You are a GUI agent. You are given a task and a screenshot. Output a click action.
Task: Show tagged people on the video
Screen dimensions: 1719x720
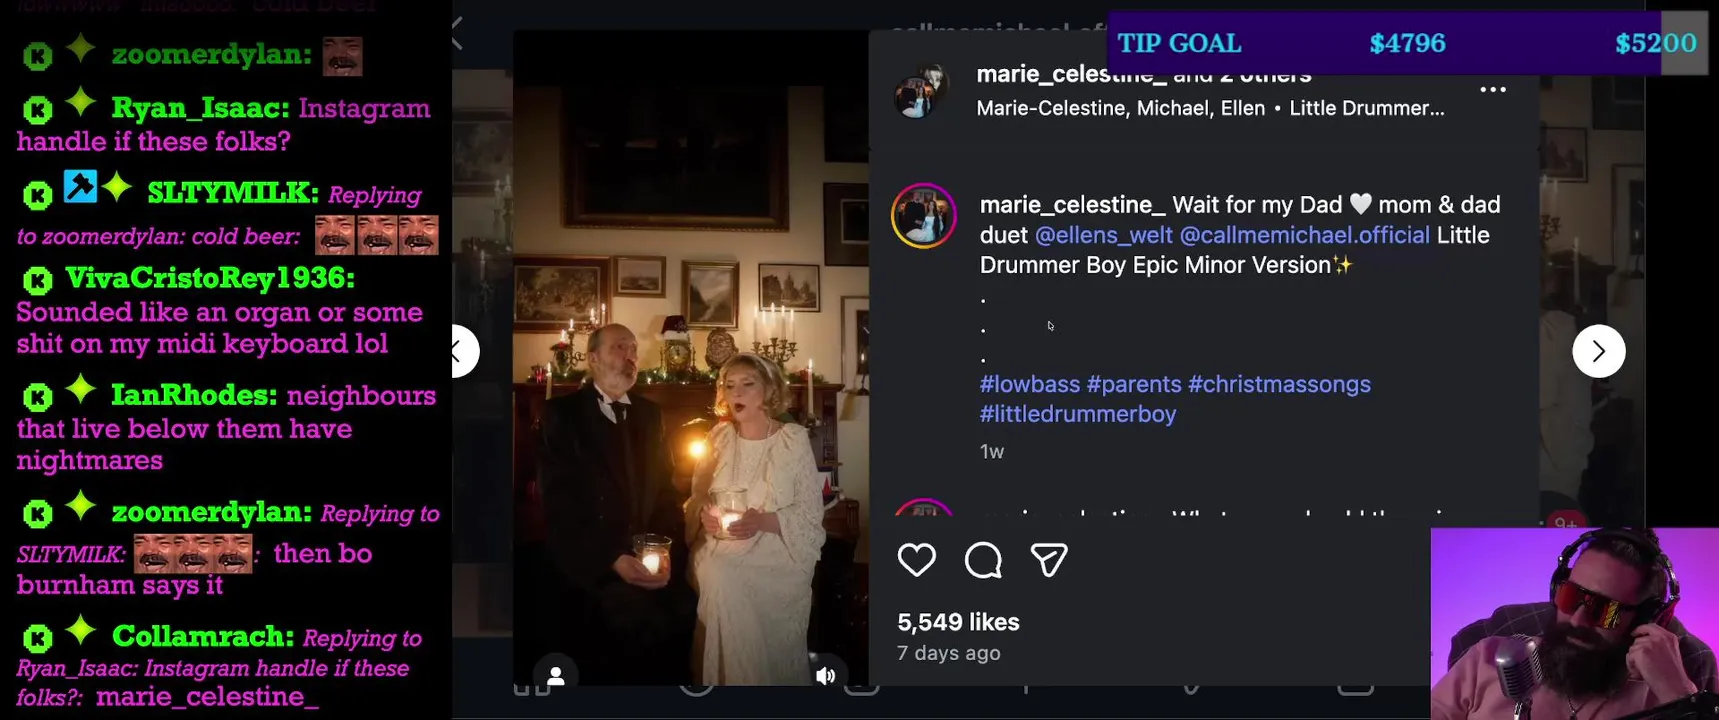click(556, 676)
